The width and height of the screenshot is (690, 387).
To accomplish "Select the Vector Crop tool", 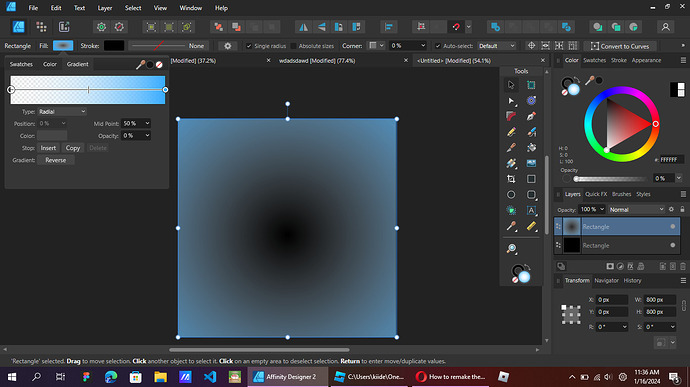I will click(x=511, y=179).
